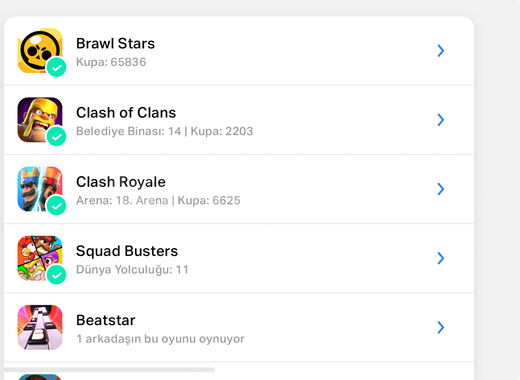Click the green checkmark badge on Squad Busters
This screenshot has width=520, height=380.
[56, 275]
